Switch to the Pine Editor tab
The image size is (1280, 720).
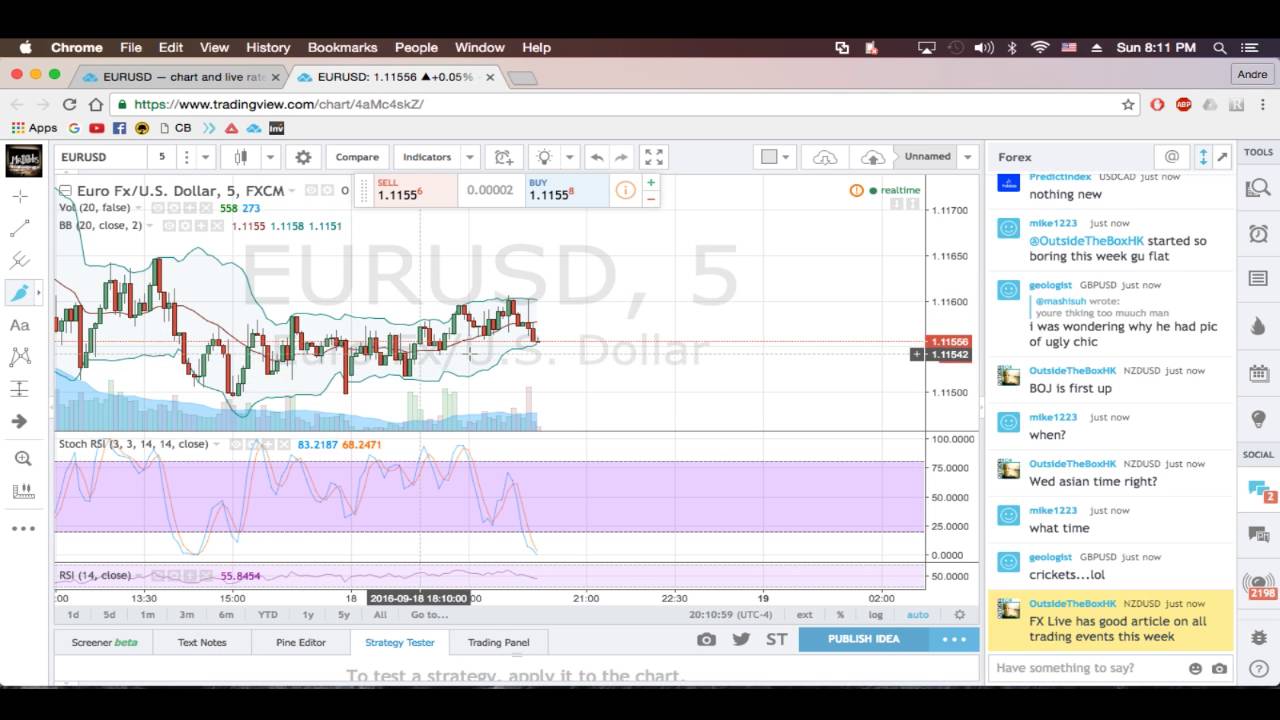coord(301,642)
